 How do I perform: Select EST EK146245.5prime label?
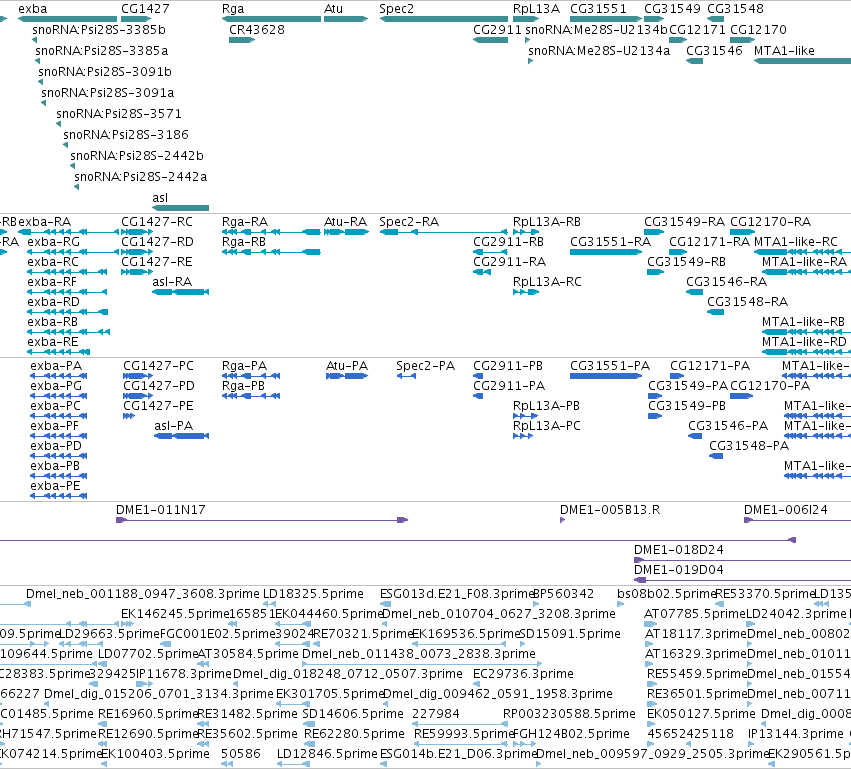pyautogui.click(x=175, y=614)
